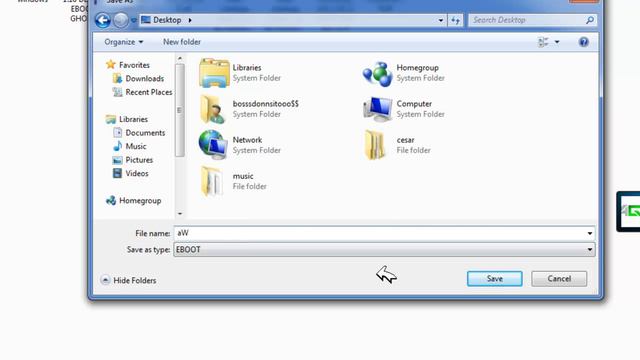Screen dimensions: 640x360
Task: Select the Computer system folder icon
Action: 378,109
